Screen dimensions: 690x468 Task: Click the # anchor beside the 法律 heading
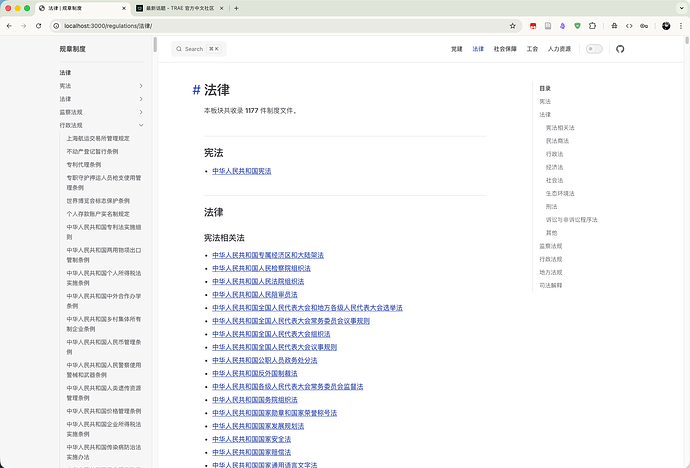(x=196, y=90)
